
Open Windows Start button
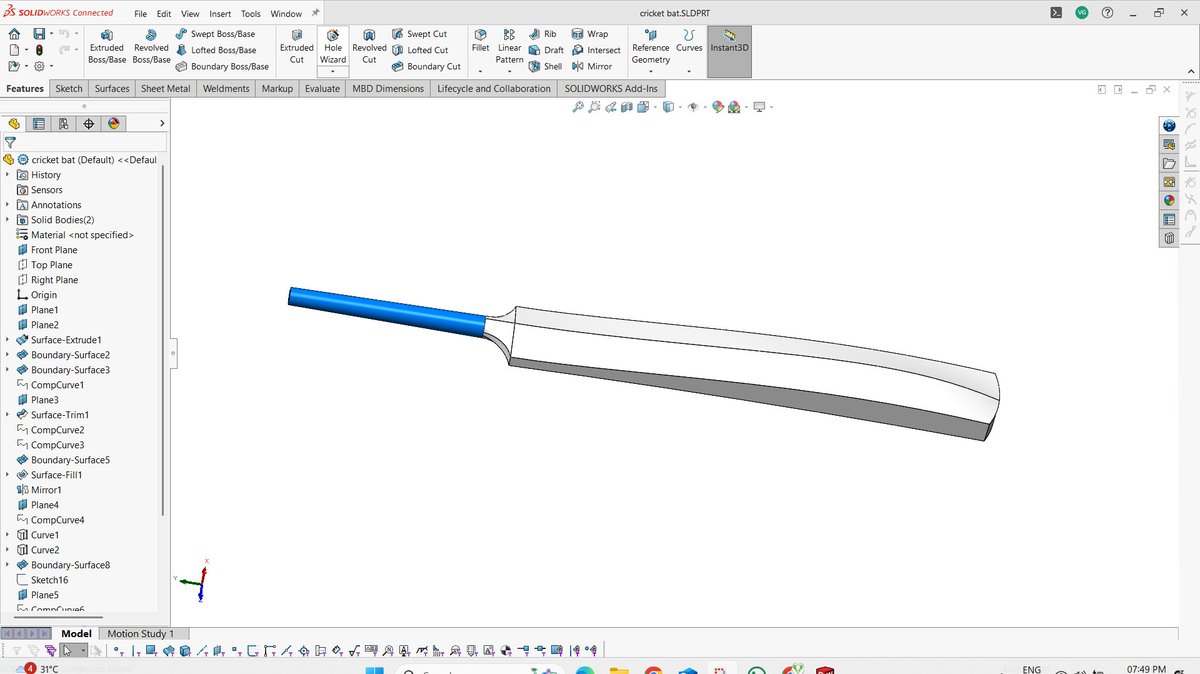tap(373, 669)
